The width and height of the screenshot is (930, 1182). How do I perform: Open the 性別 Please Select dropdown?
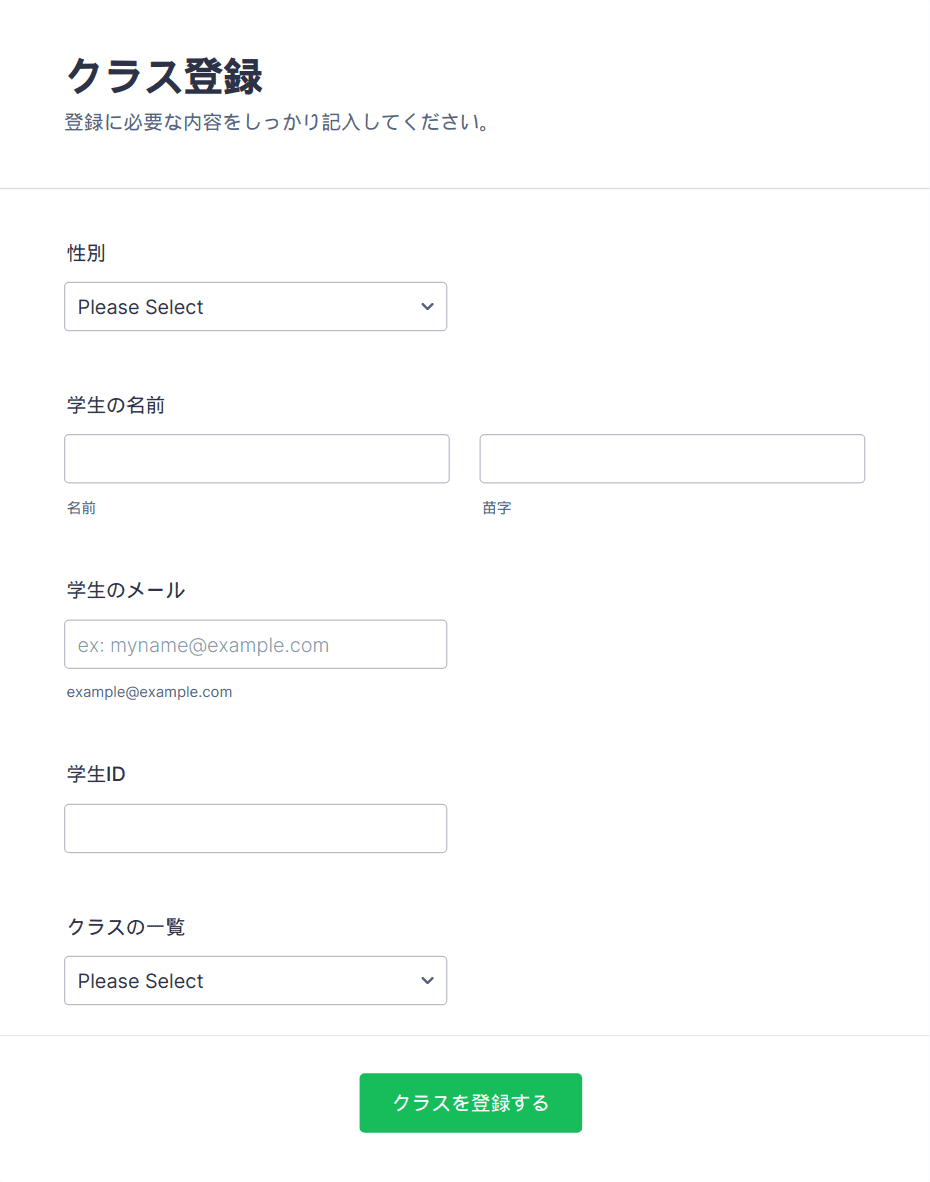point(255,307)
